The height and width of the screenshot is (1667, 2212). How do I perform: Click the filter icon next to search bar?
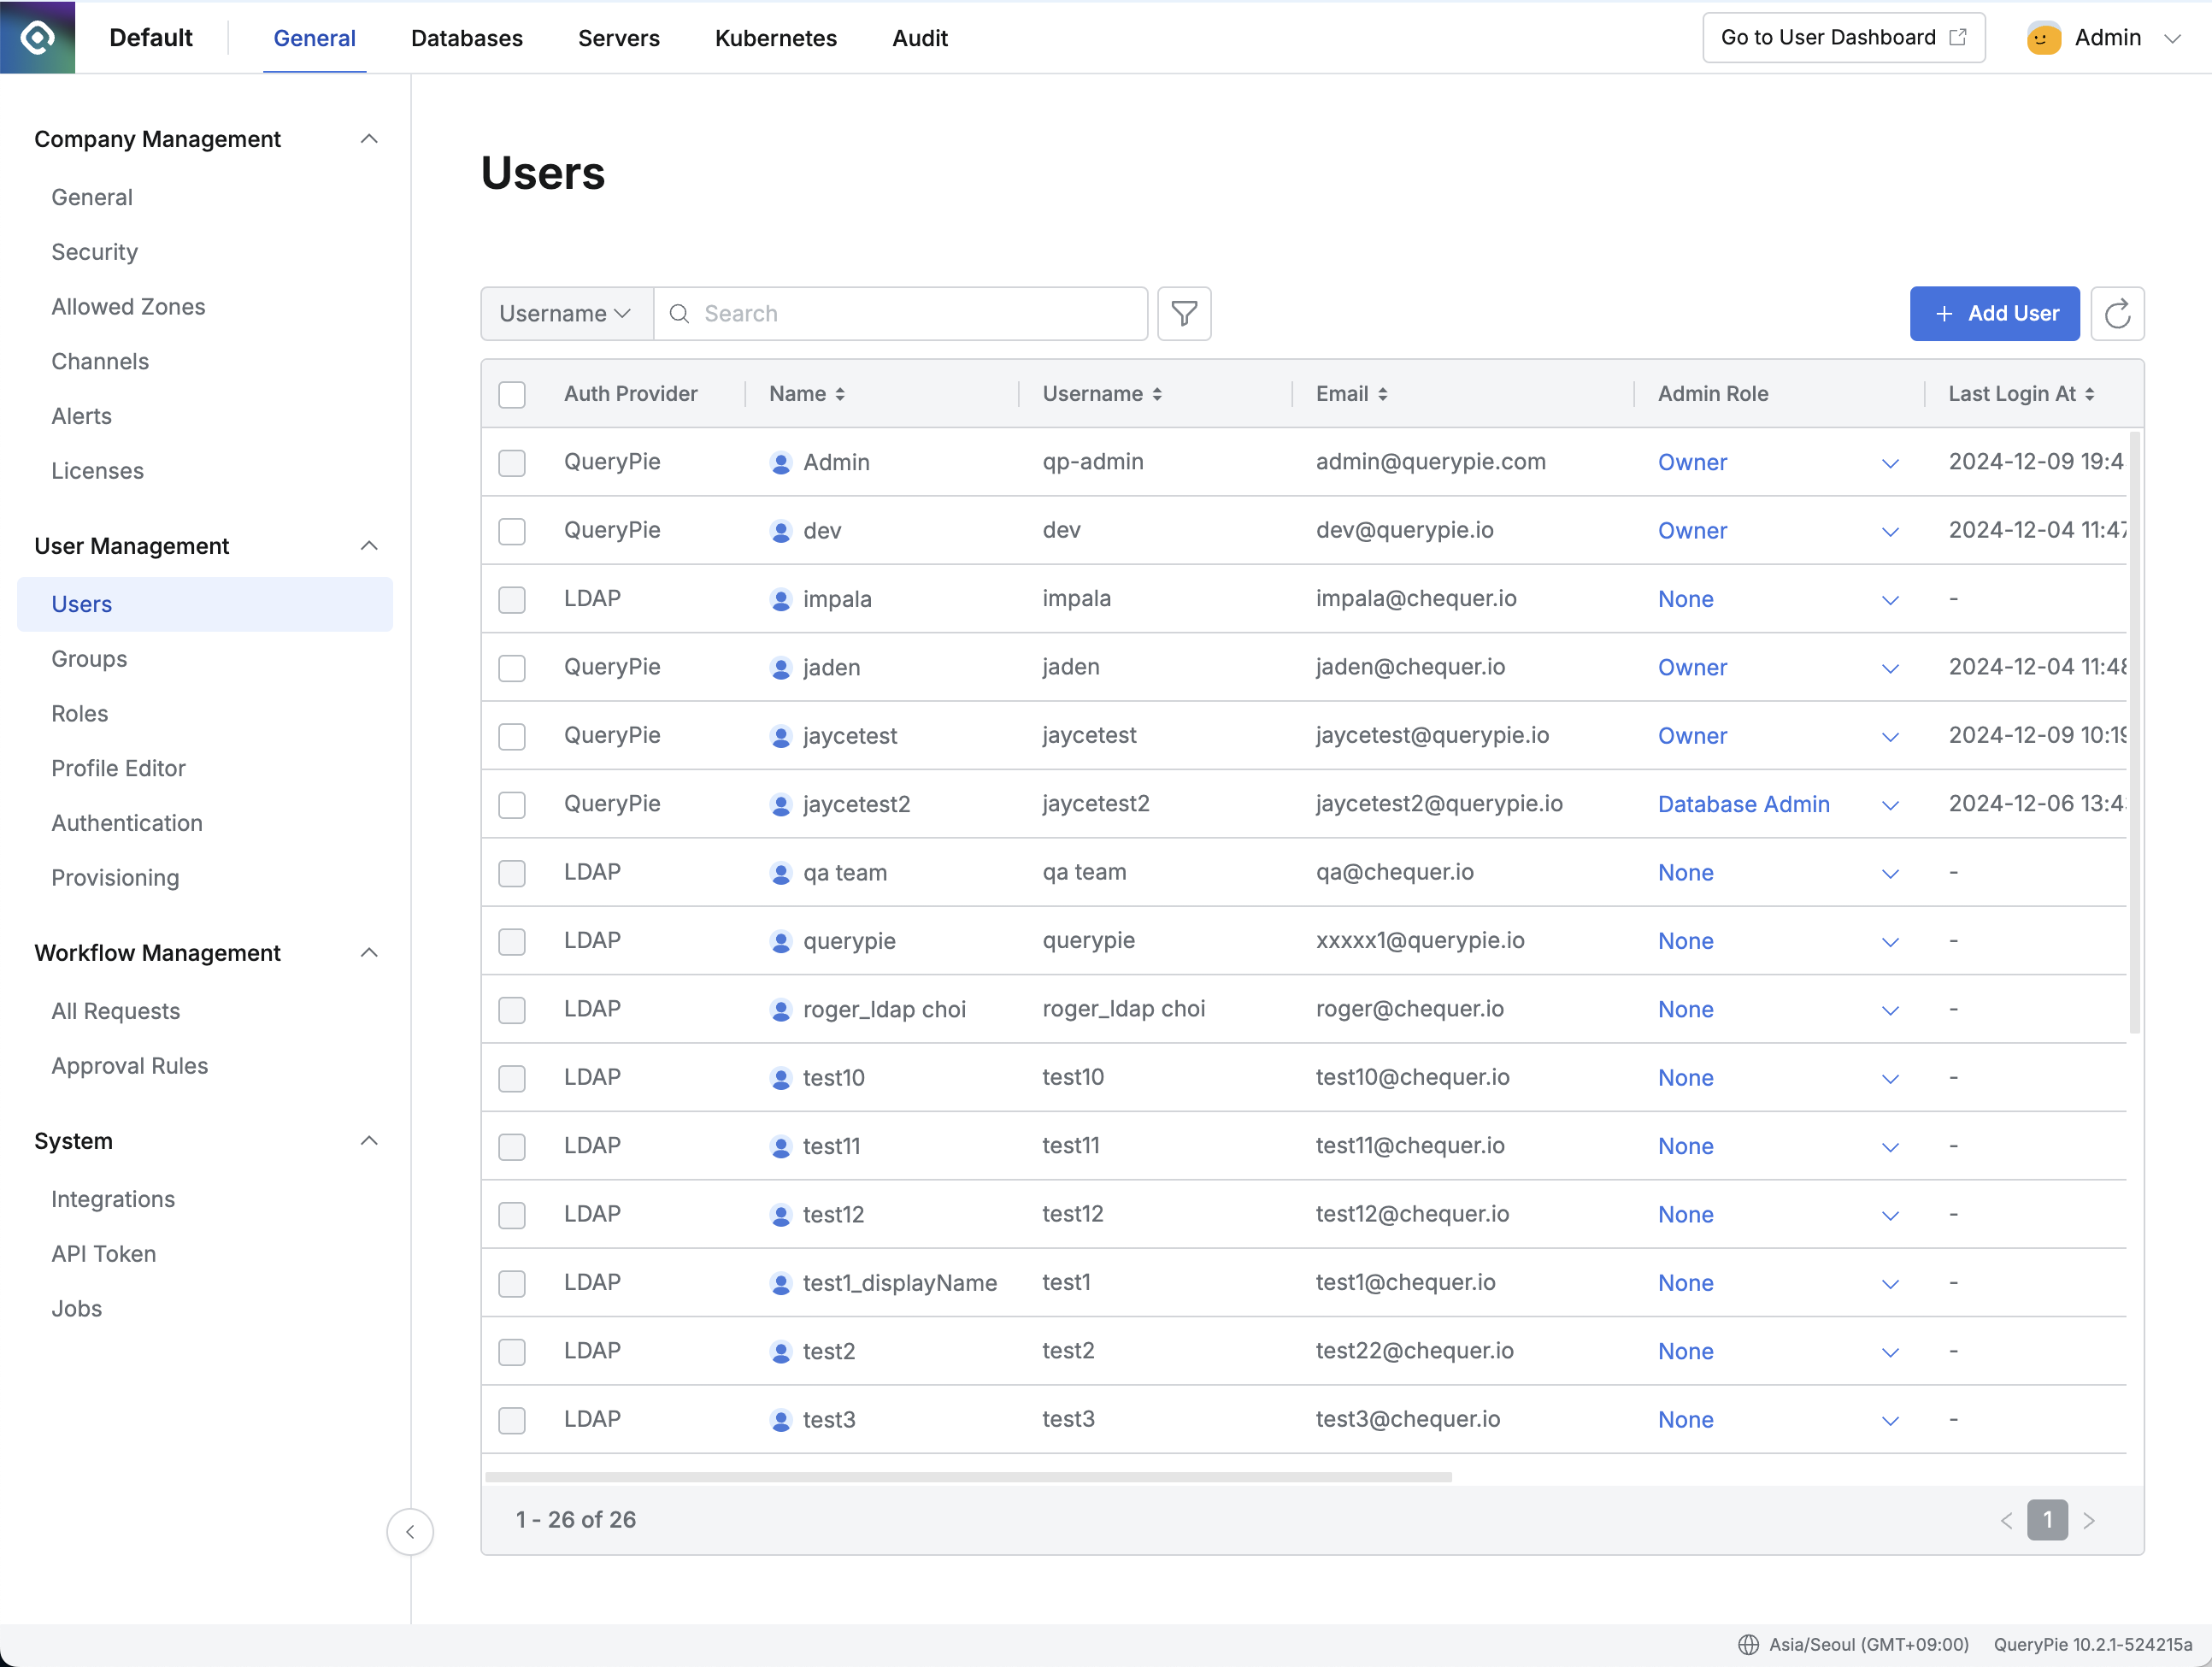point(1185,314)
